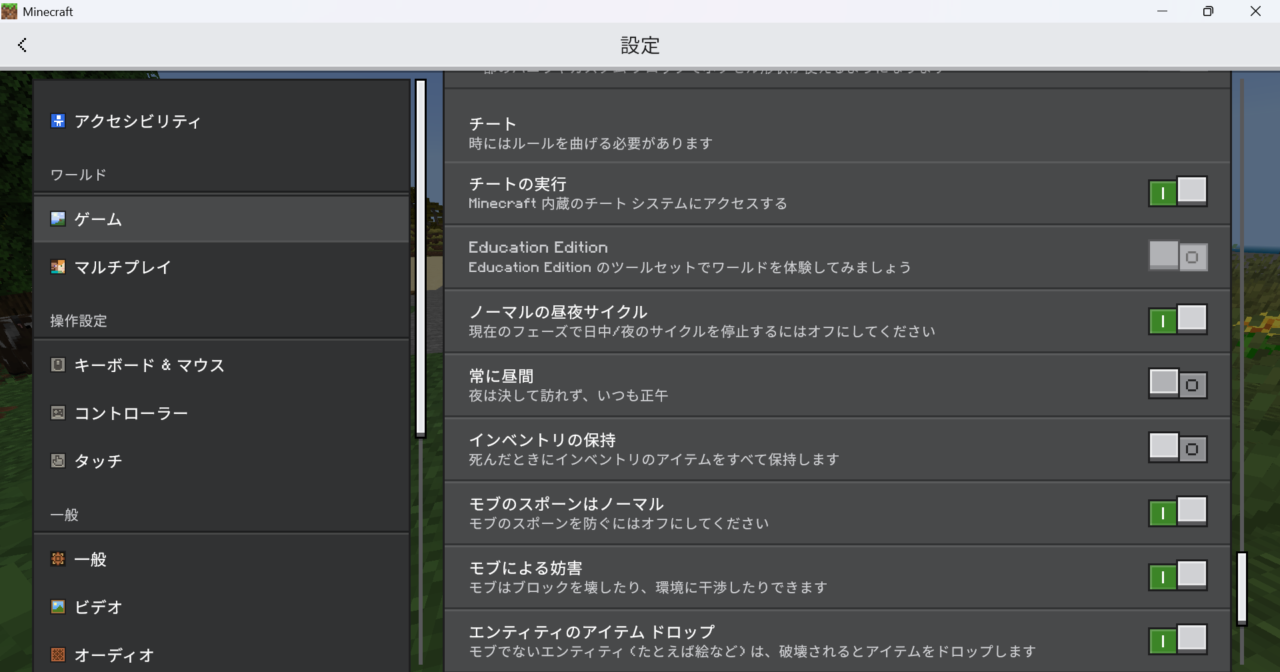The image size is (1280, 672).
Task: Click the オーディオ icon in the sidebar
Action: [x=58, y=655]
